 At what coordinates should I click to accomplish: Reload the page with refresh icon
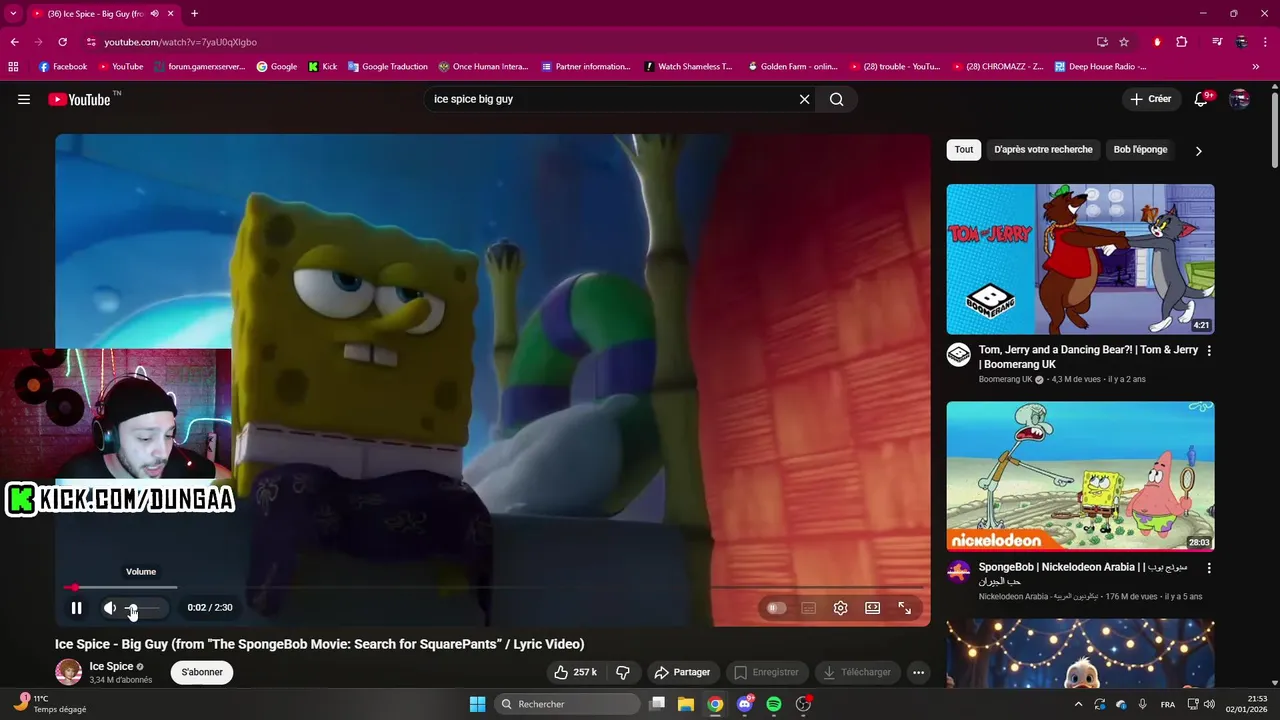62,42
